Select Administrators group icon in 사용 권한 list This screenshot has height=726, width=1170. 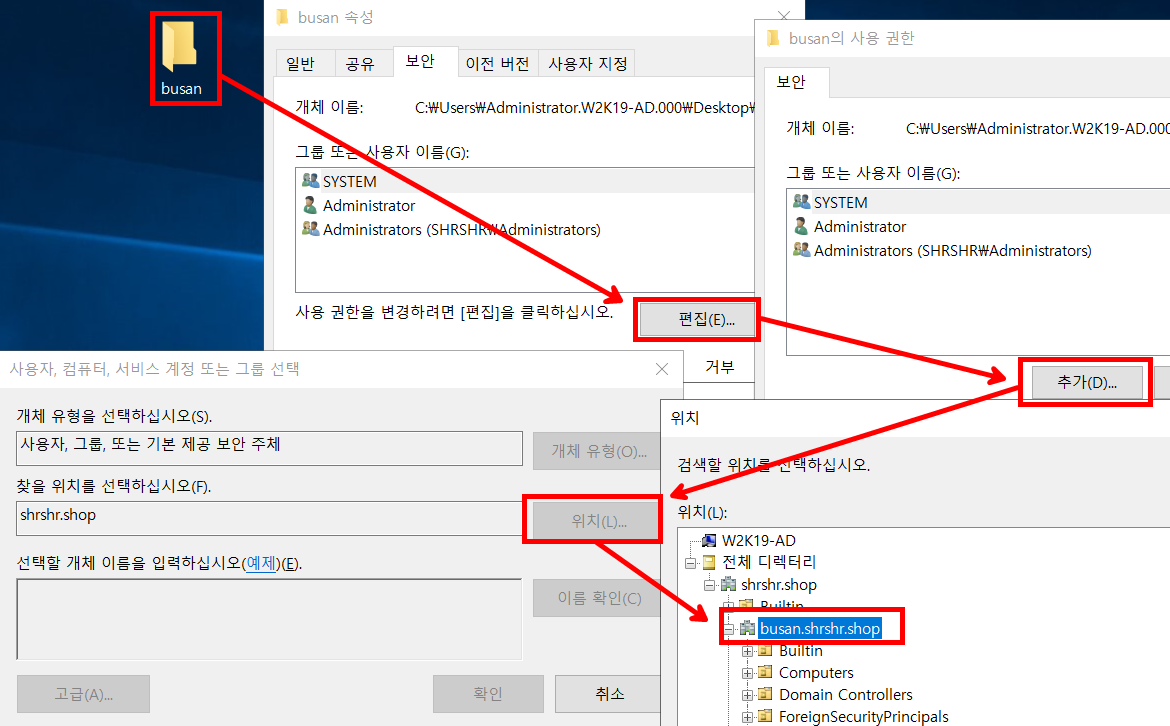[801, 249]
